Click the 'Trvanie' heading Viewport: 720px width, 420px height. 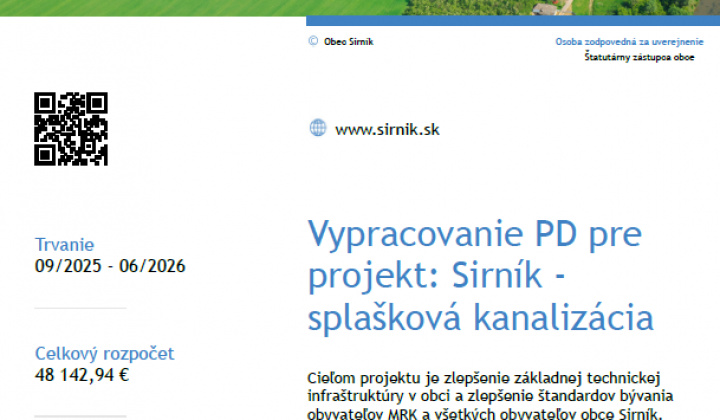pyautogui.click(x=65, y=245)
